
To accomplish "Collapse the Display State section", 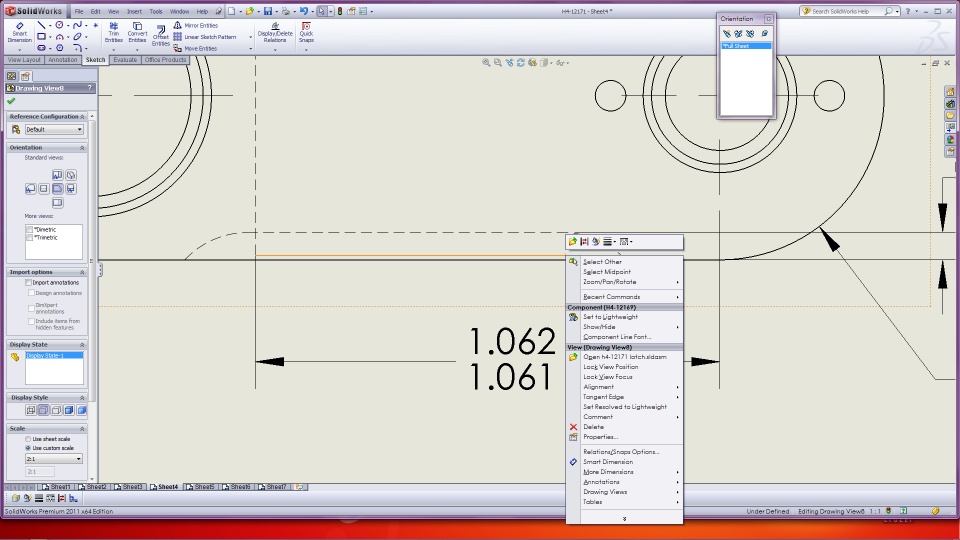I will point(81,344).
